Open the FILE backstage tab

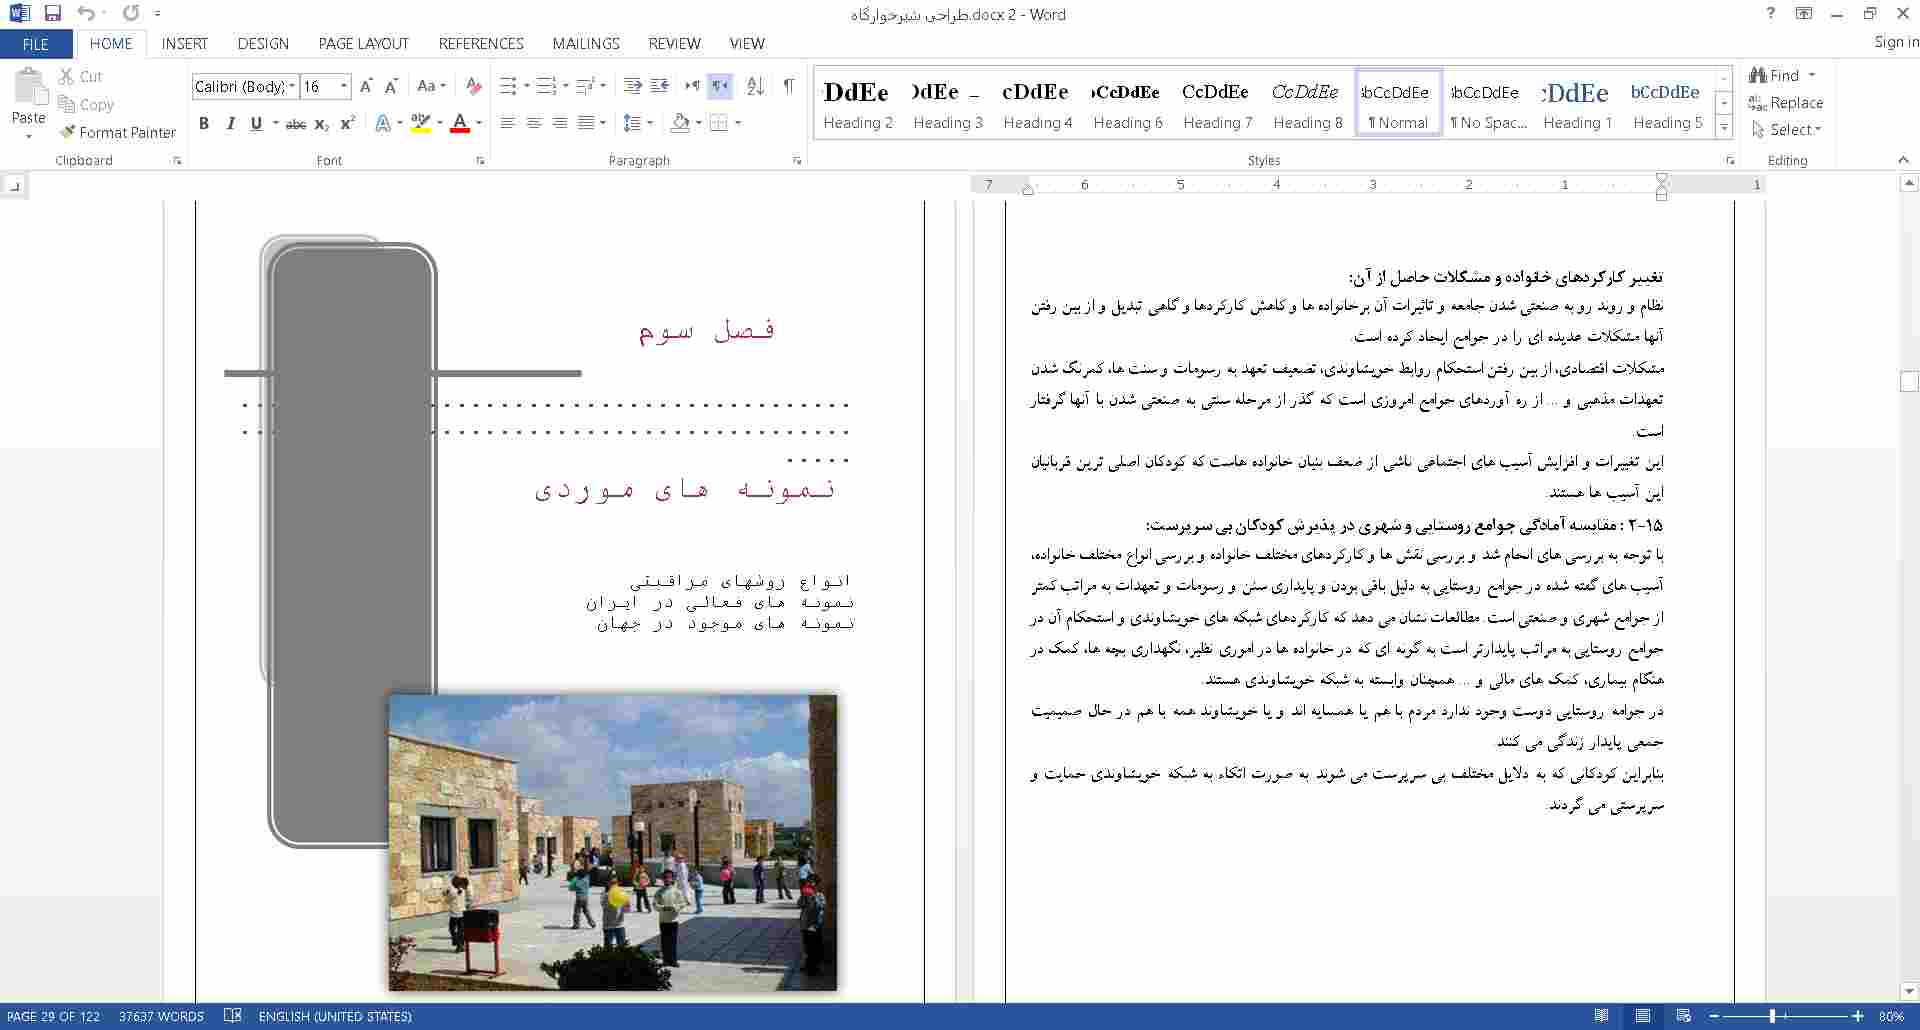[x=36, y=44]
